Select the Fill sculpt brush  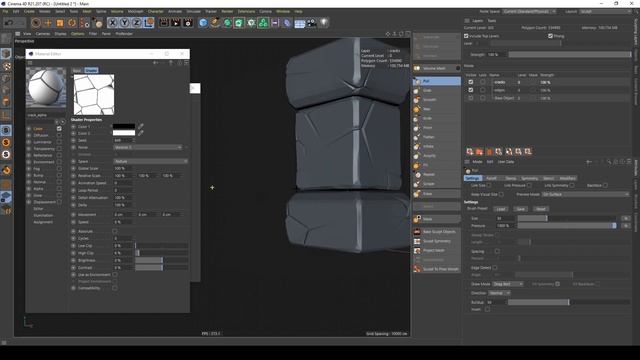tap(437, 165)
